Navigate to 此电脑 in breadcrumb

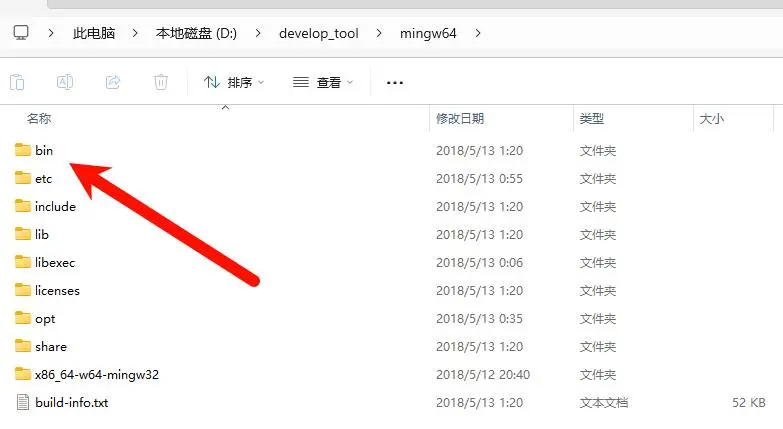pyautogui.click(x=94, y=33)
